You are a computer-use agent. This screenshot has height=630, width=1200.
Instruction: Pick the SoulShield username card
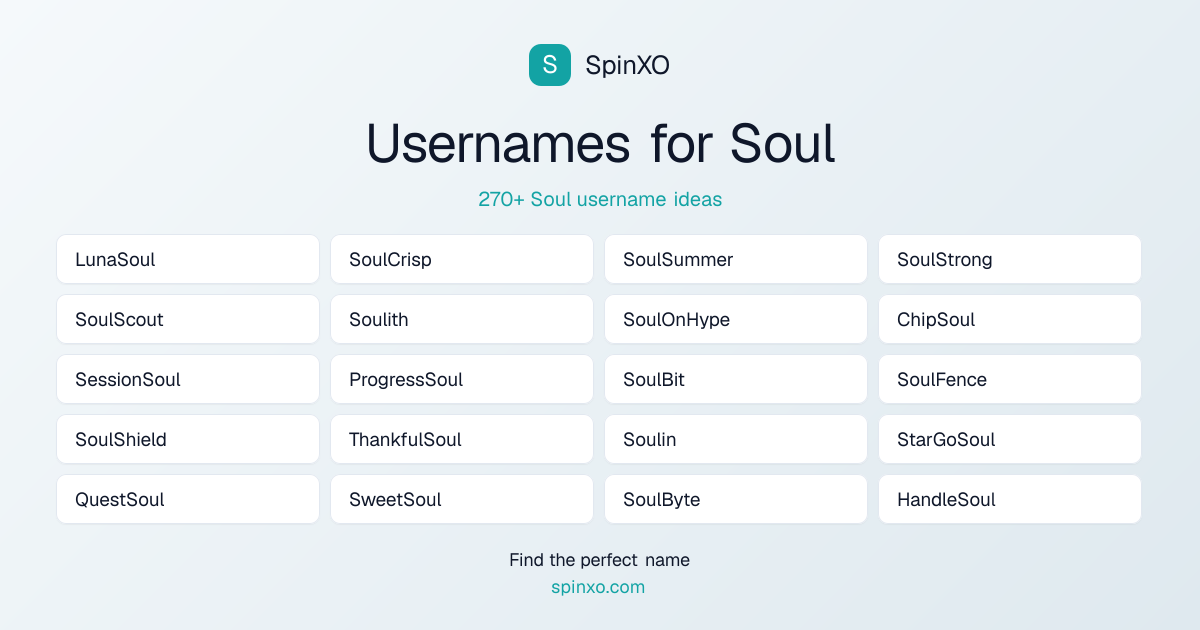[188, 439]
